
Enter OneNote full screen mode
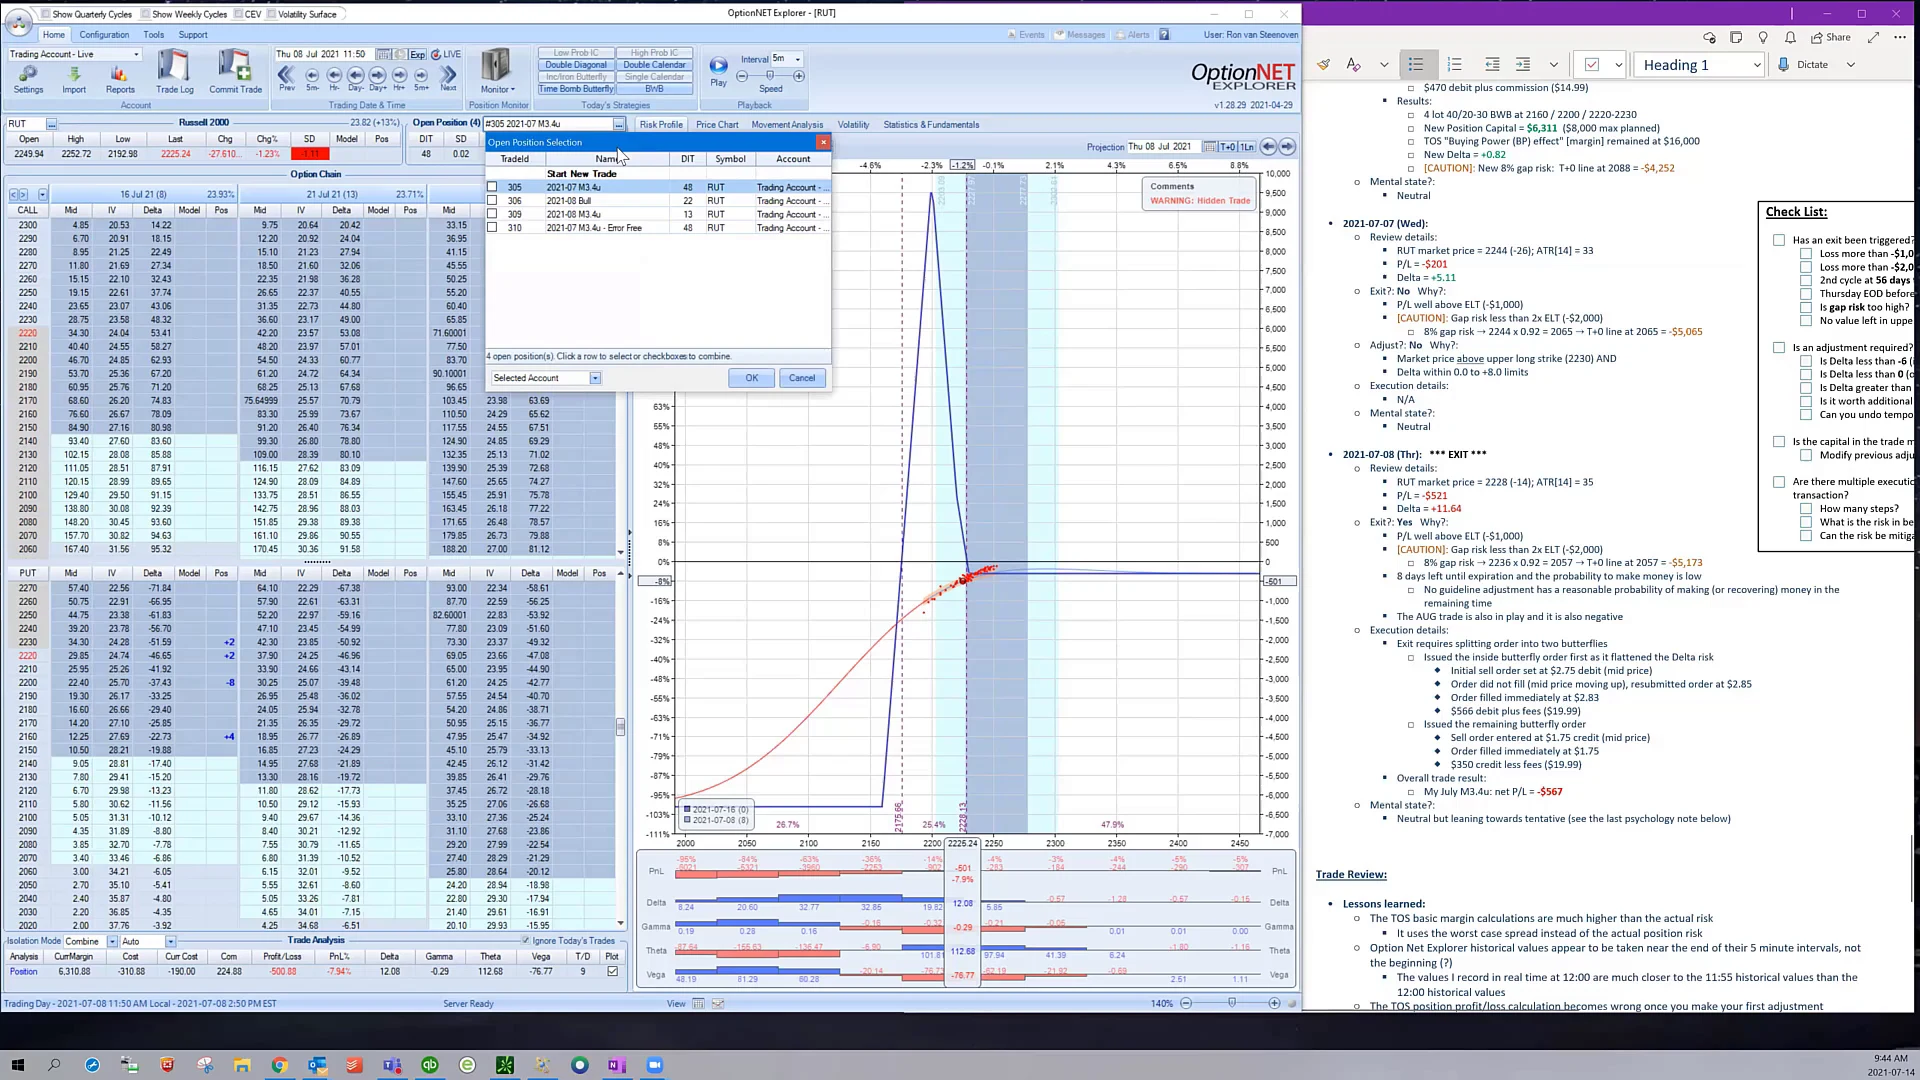click(1873, 37)
